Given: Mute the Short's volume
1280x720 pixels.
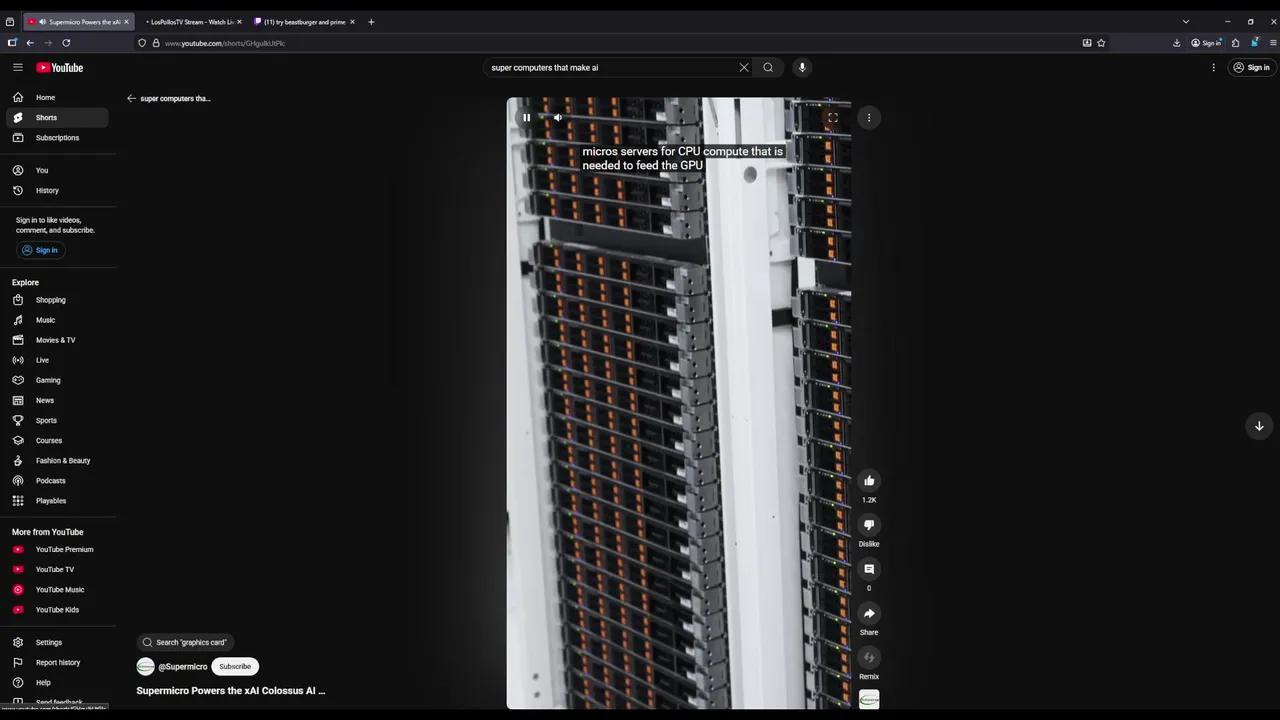Looking at the screenshot, I should (x=558, y=117).
